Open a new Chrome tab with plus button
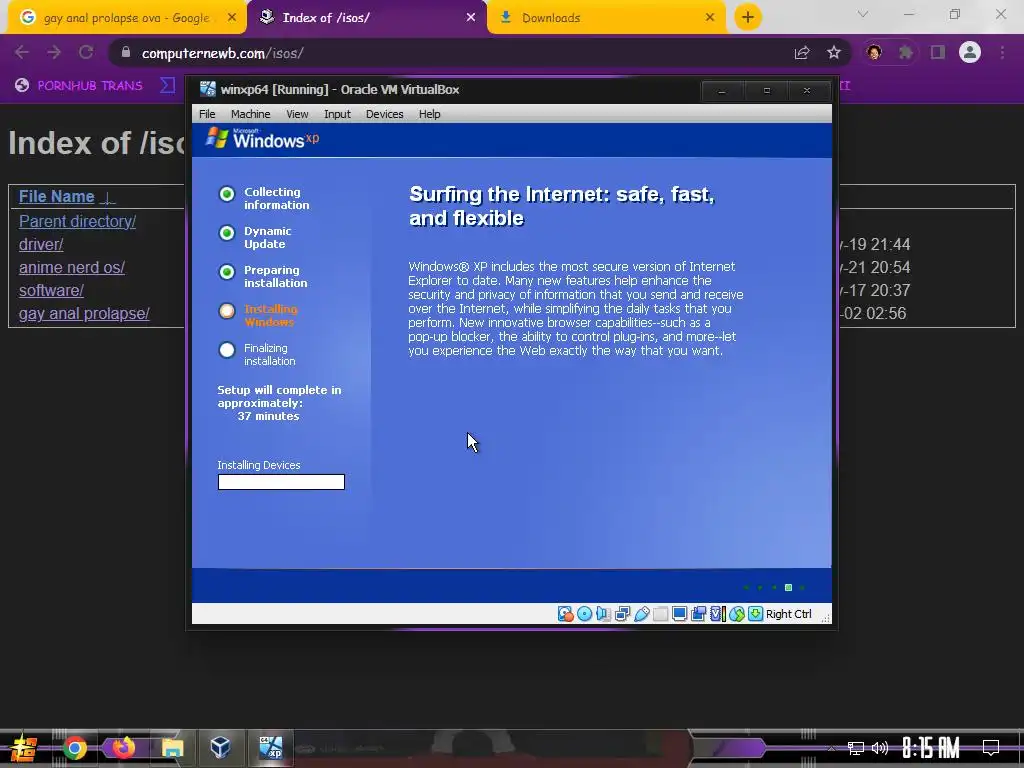 pos(748,17)
